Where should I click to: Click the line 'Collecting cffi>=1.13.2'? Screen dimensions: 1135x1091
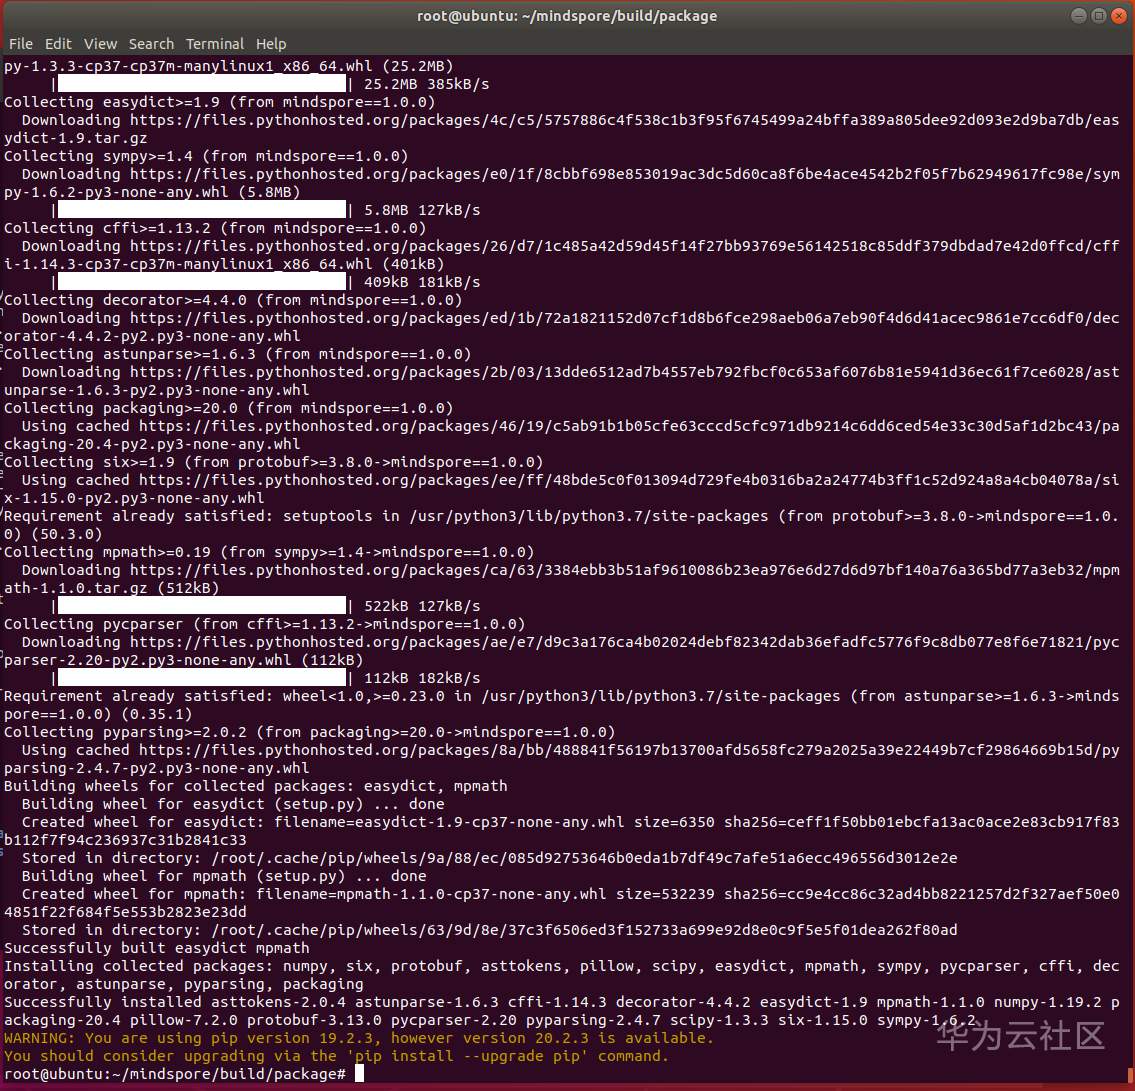pyautogui.click(x=215, y=228)
